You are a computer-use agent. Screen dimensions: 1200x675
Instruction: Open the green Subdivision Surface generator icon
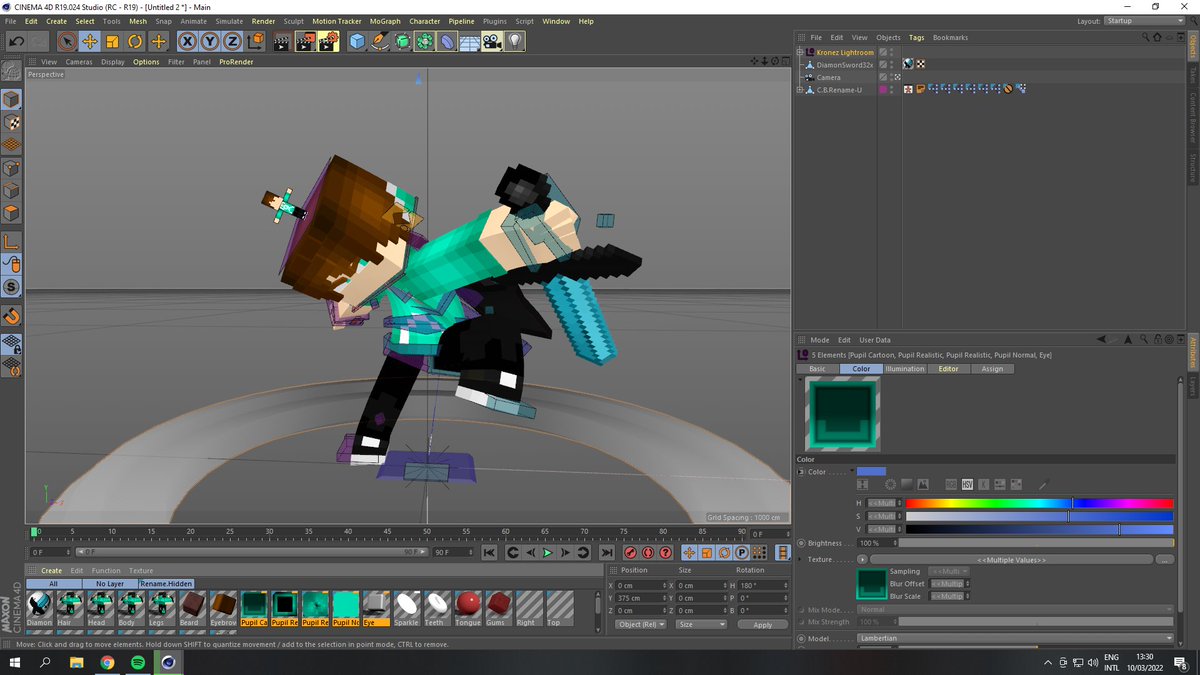(402, 41)
